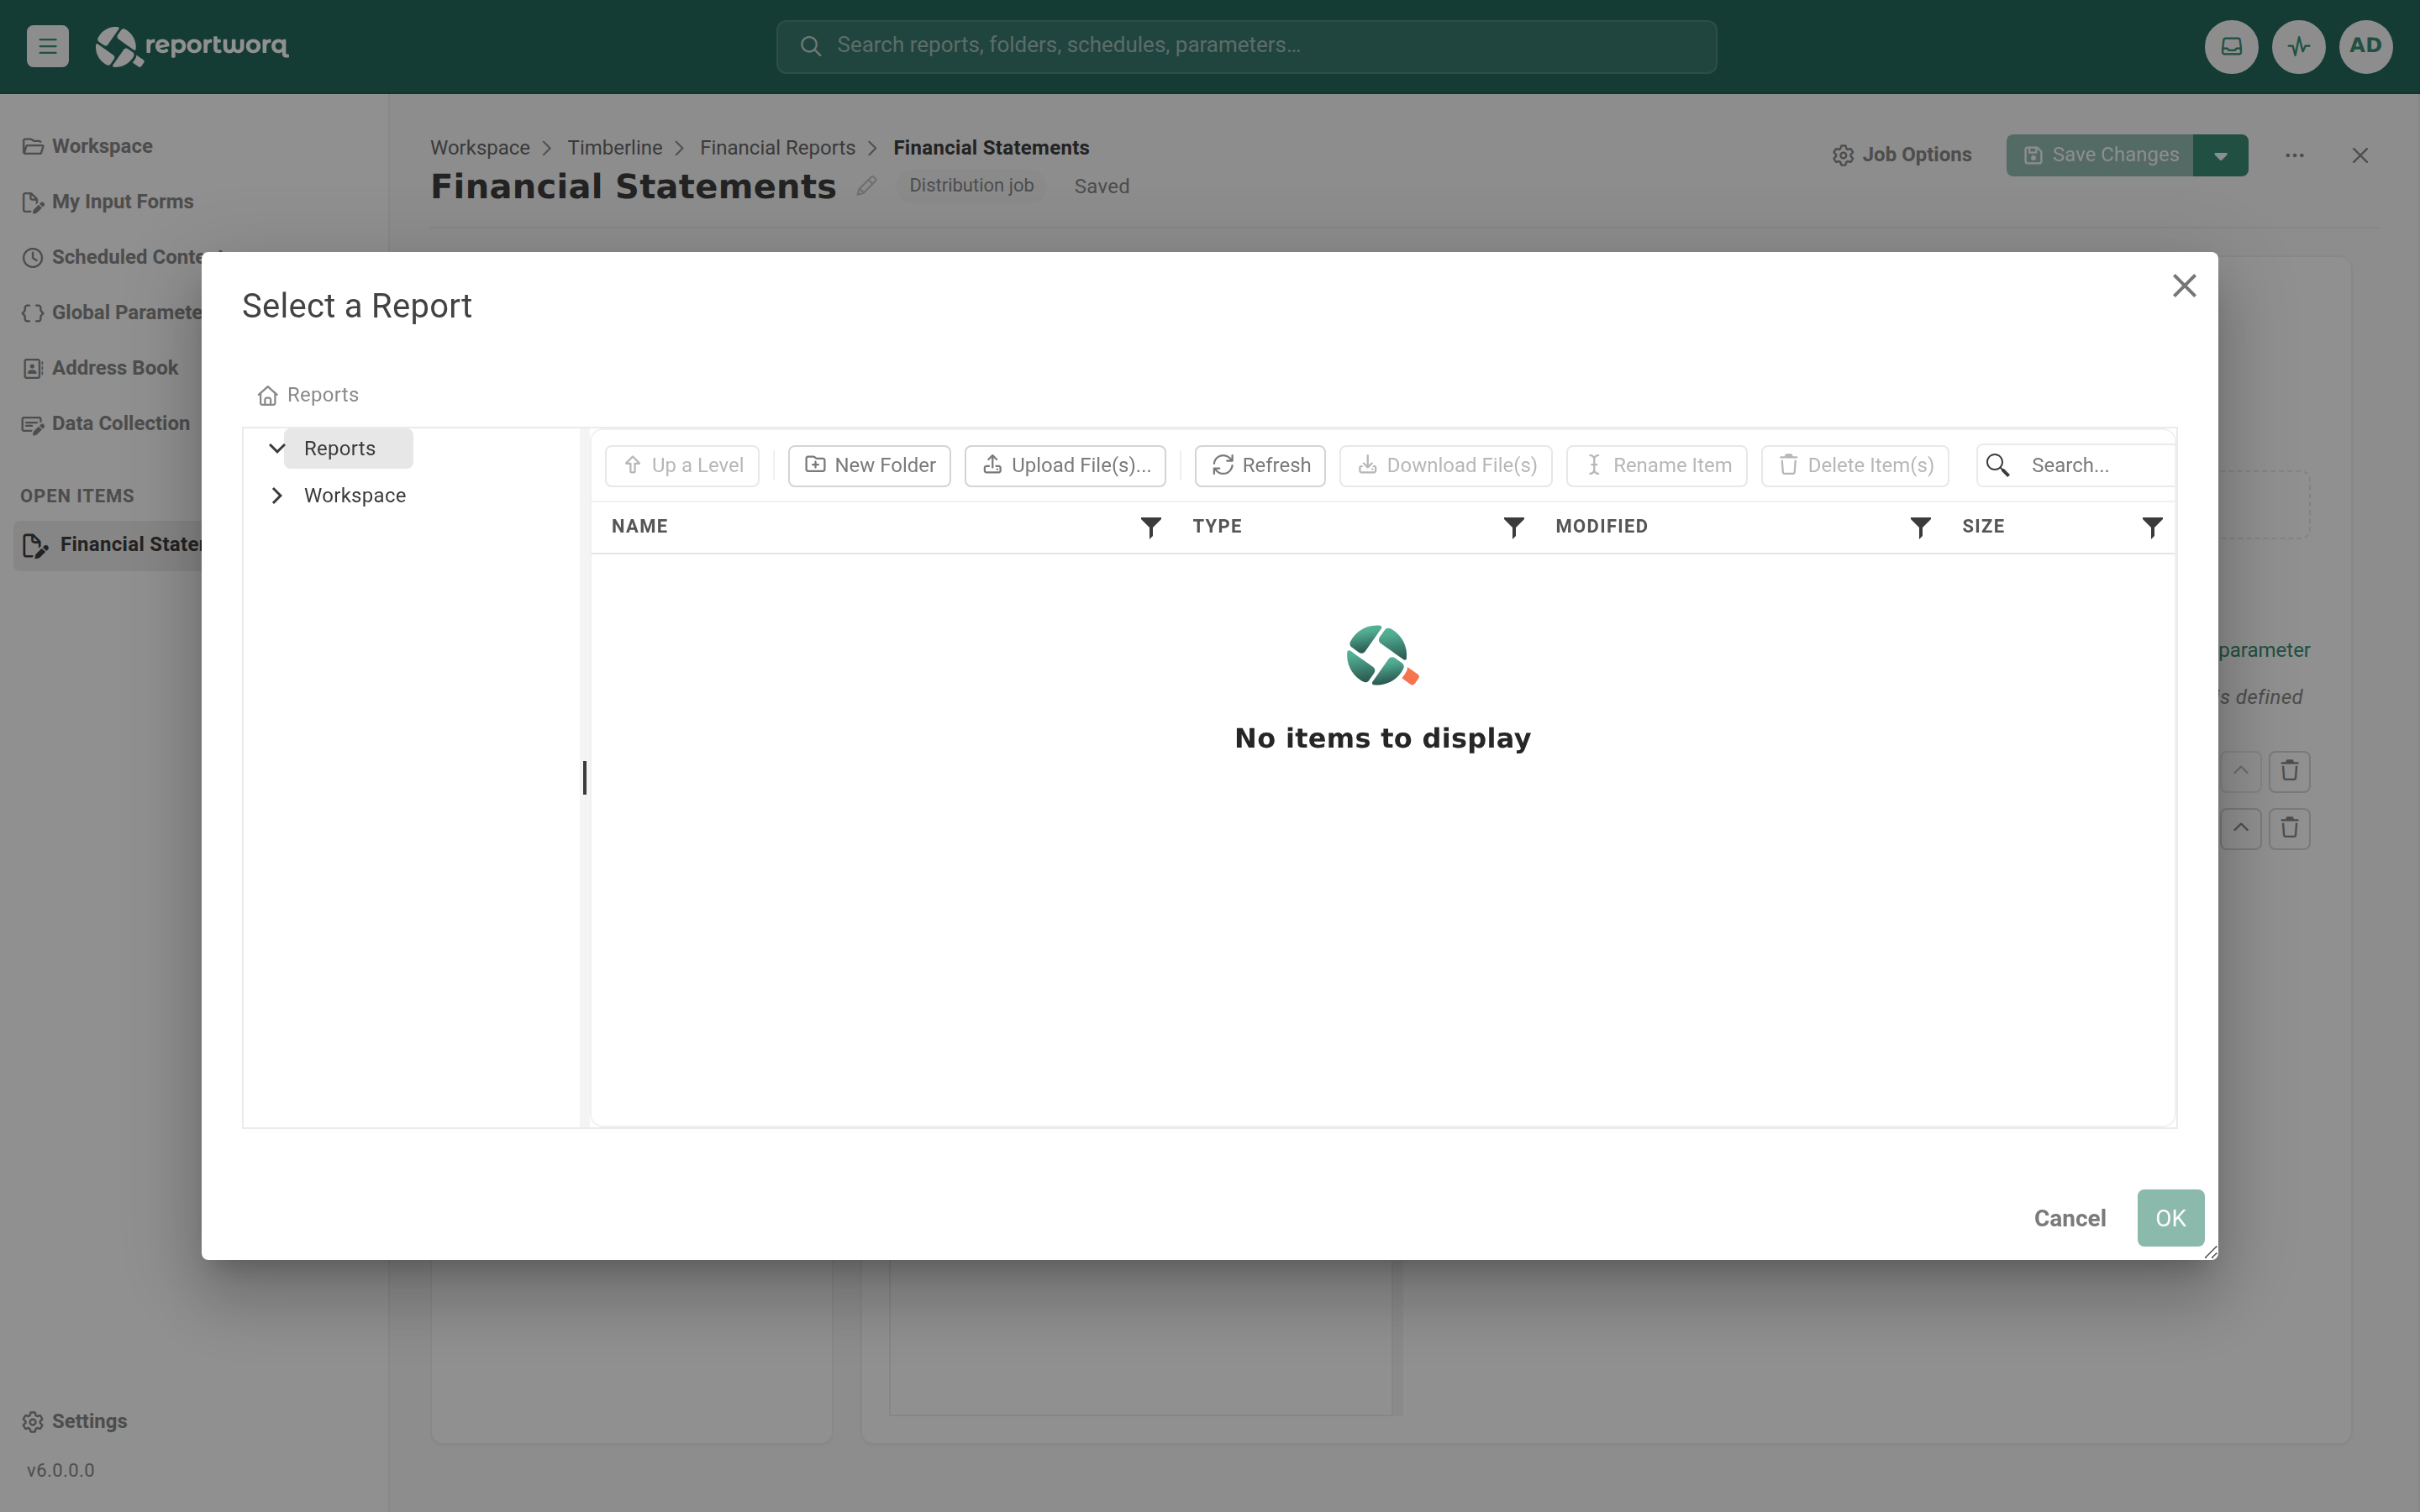The height and width of the screenshot is (1512, 2420).
Task: Click Reports breadcrumb text in dialog
Action: [x=322, y=395]
